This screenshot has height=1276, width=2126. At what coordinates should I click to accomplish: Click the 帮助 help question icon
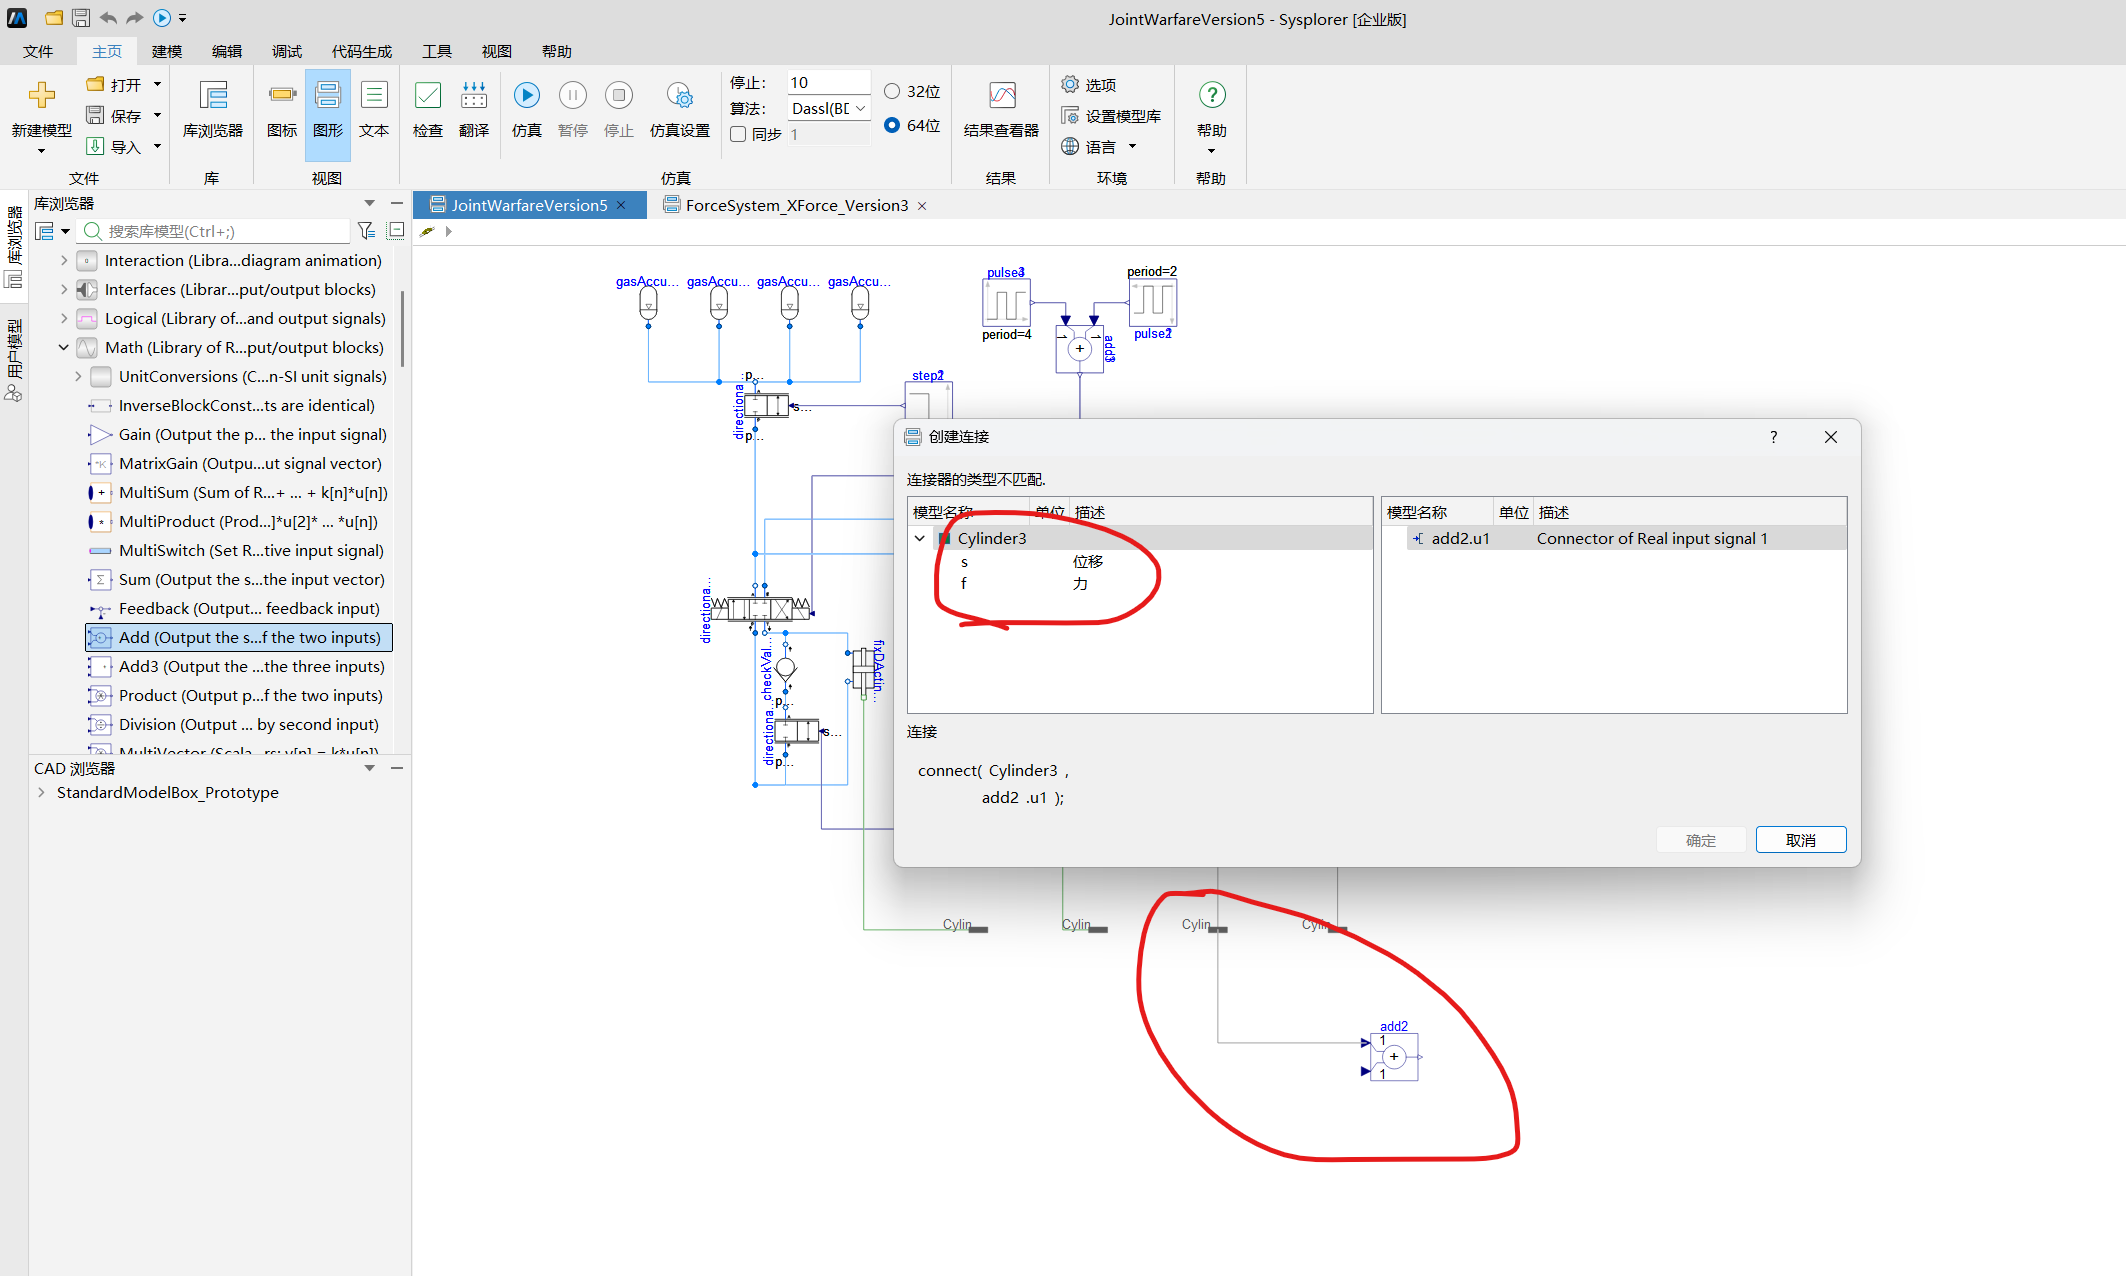(1212, 95)
